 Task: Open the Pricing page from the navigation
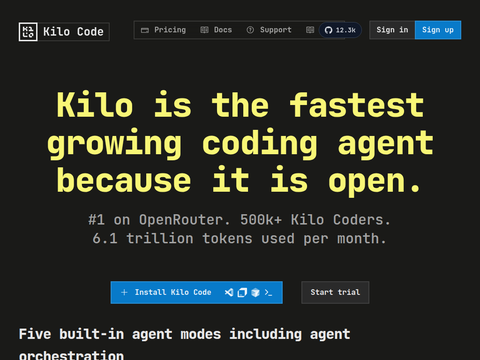pyautogui.click(x=163, y=30)
